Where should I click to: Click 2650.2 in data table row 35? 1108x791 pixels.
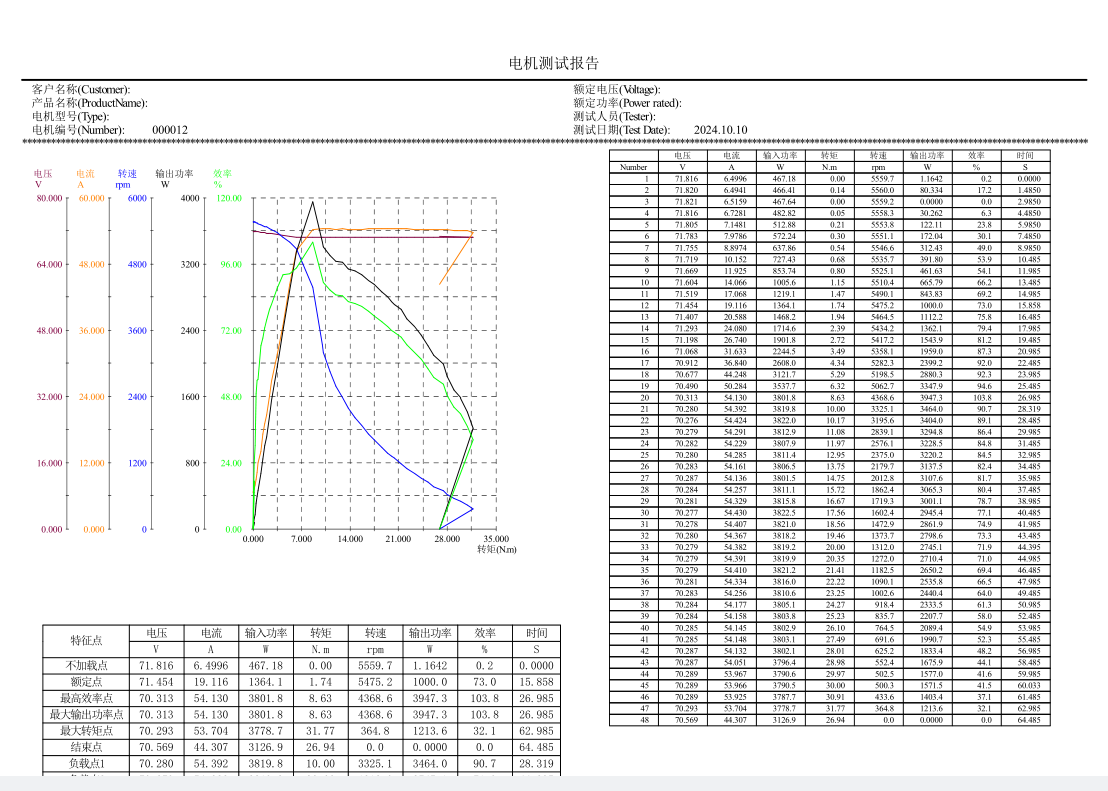(931, 570)
